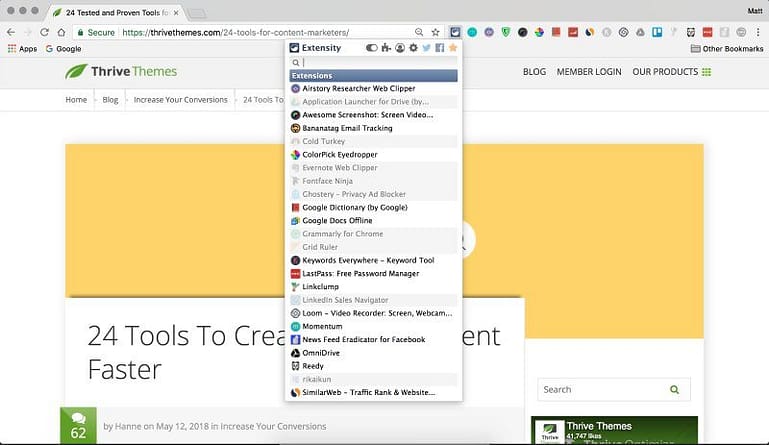Open the Trello toolbar extension icon

[657, 32]
